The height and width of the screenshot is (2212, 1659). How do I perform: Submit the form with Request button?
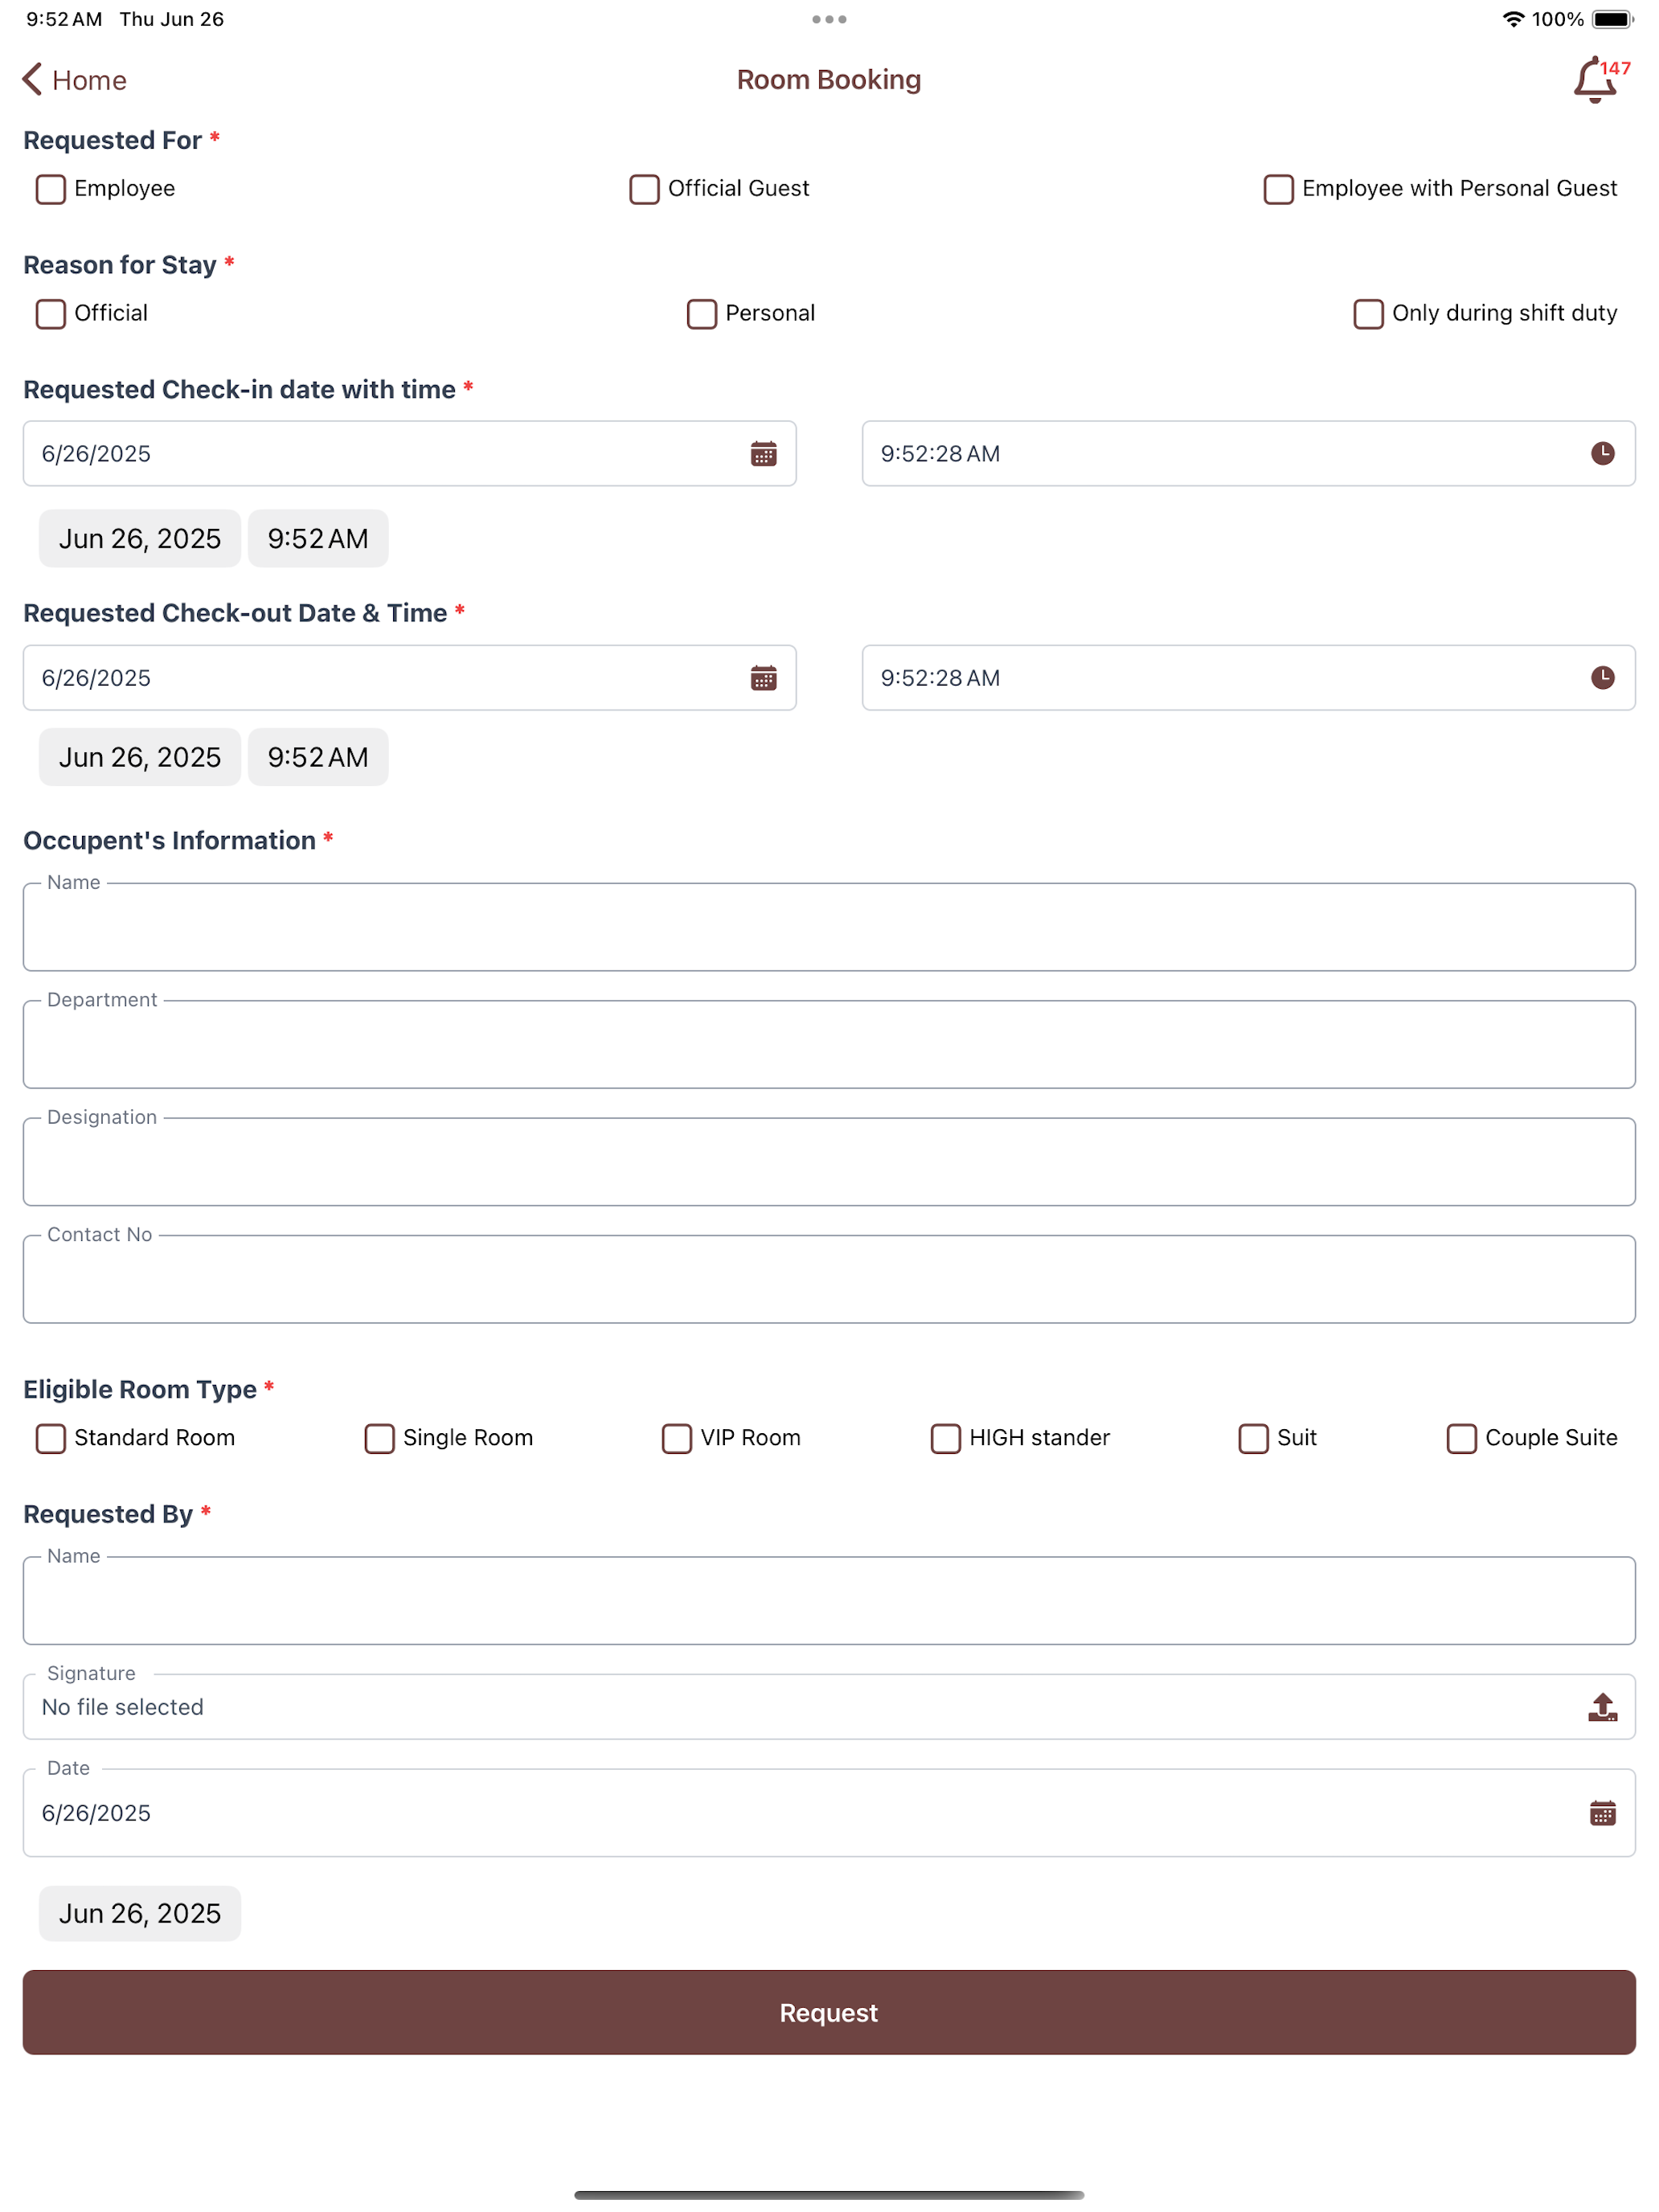829,2012
